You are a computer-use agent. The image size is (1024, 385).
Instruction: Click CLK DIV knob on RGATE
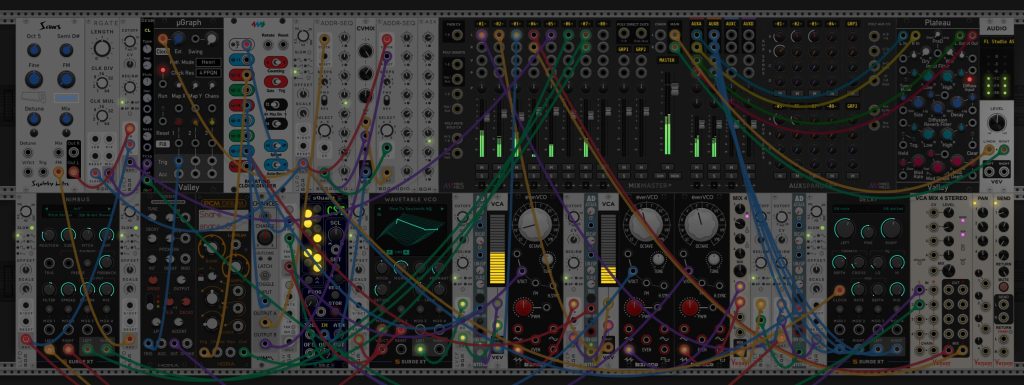pyautogui.click(x=102, y=83)
